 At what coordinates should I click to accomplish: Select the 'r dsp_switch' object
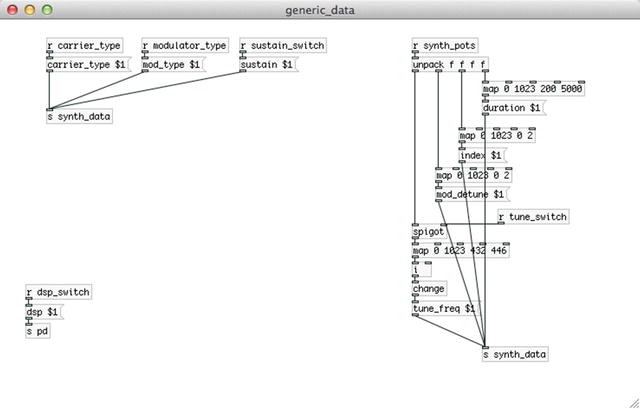pyautogui.click(x=58, y=292)
